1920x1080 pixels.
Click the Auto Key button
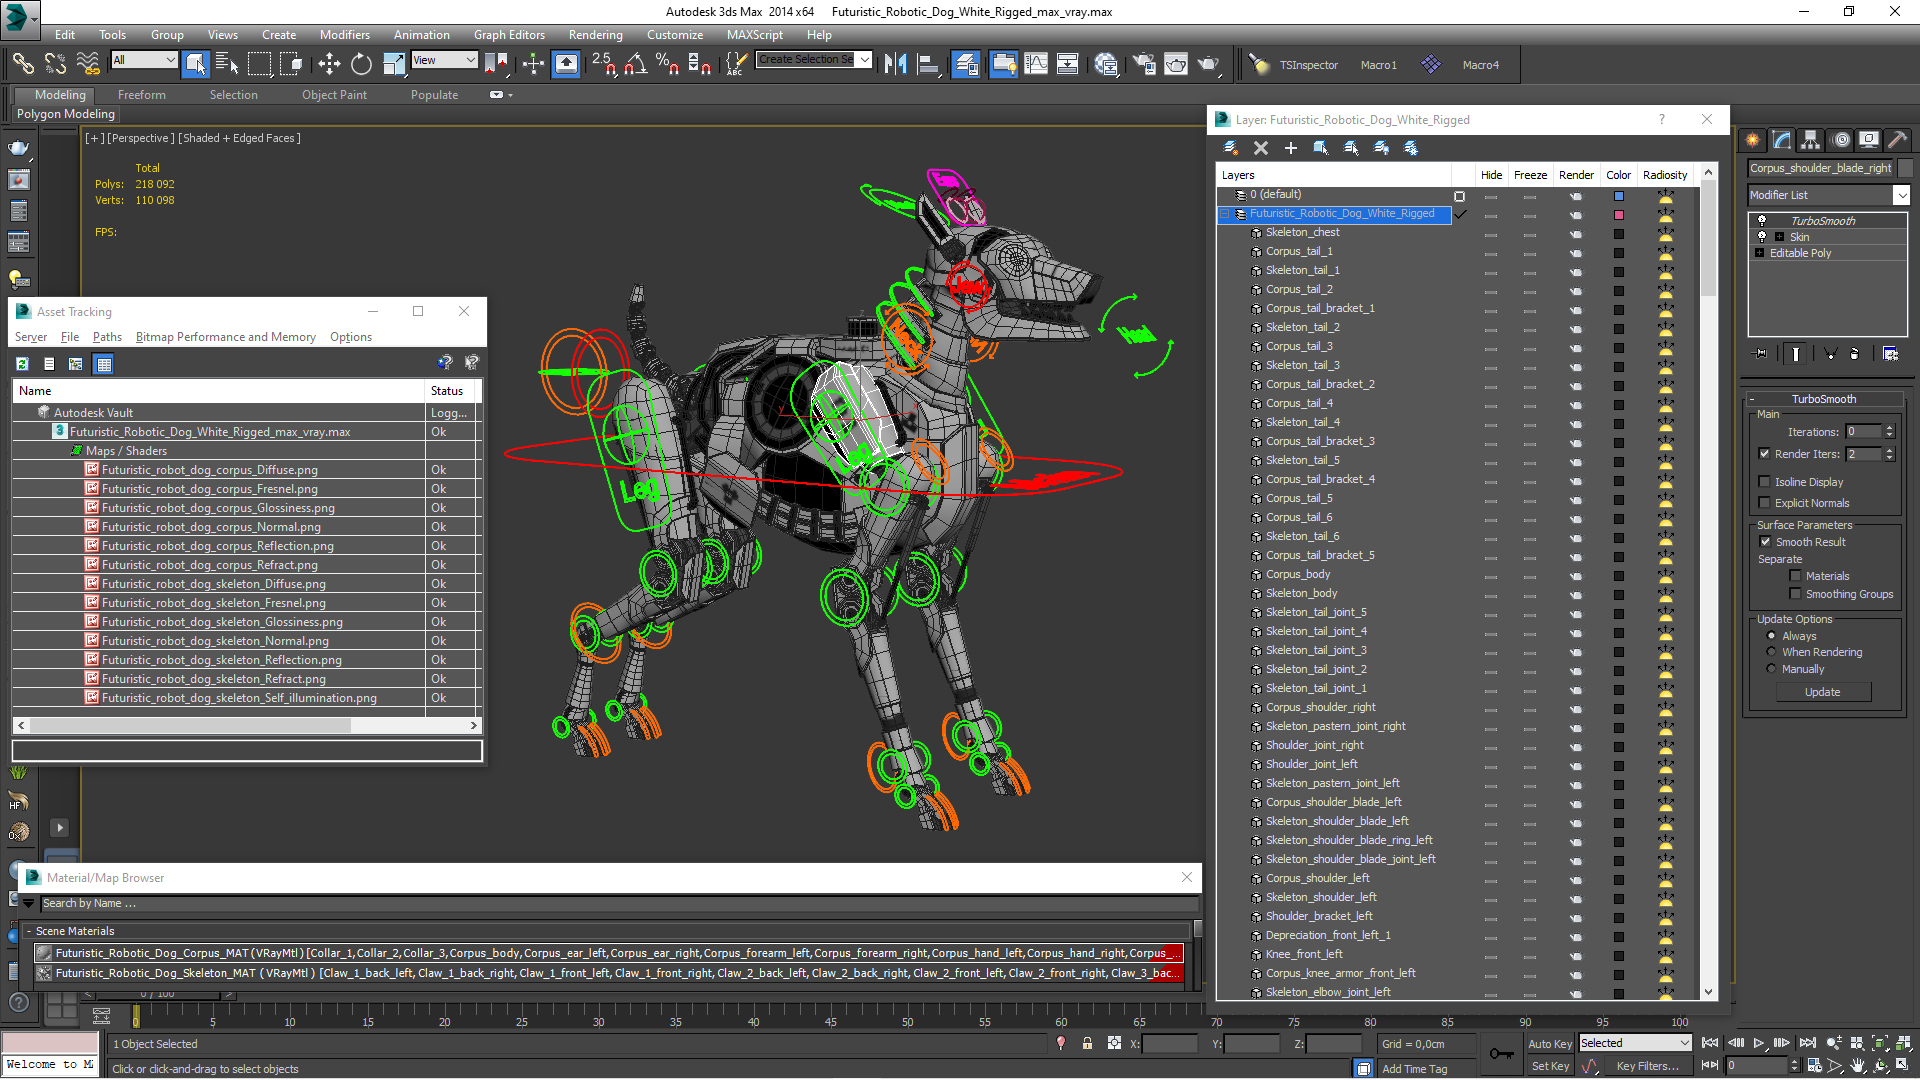(1549, 1043)
